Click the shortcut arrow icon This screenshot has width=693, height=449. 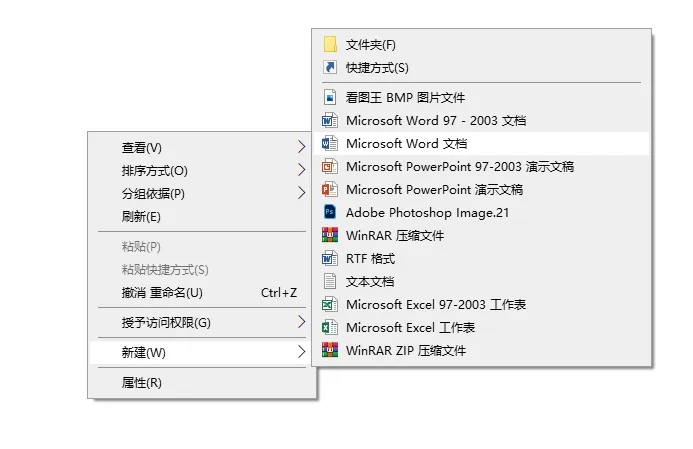click(329, 68)
